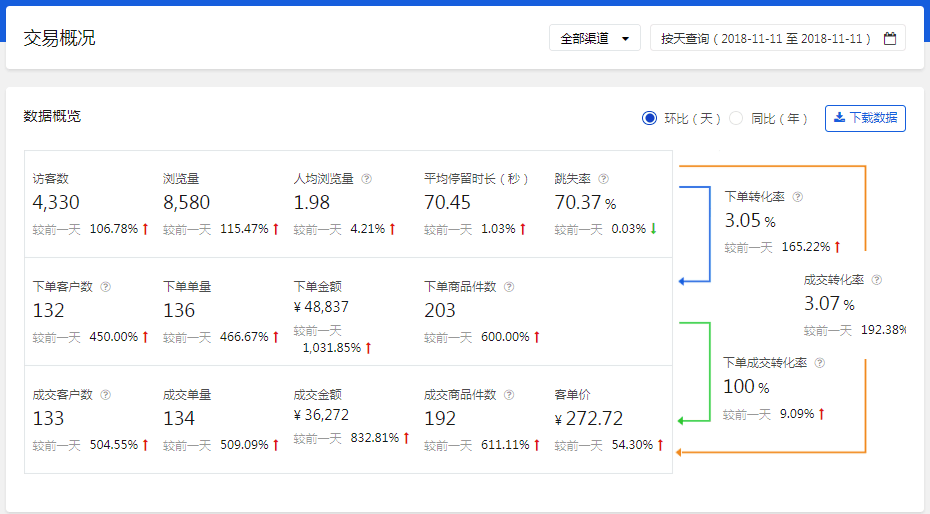Viewport: 930px width, 514px height.
Task: Select the 同比（年）radio option
Action: [x=736, y=118]
